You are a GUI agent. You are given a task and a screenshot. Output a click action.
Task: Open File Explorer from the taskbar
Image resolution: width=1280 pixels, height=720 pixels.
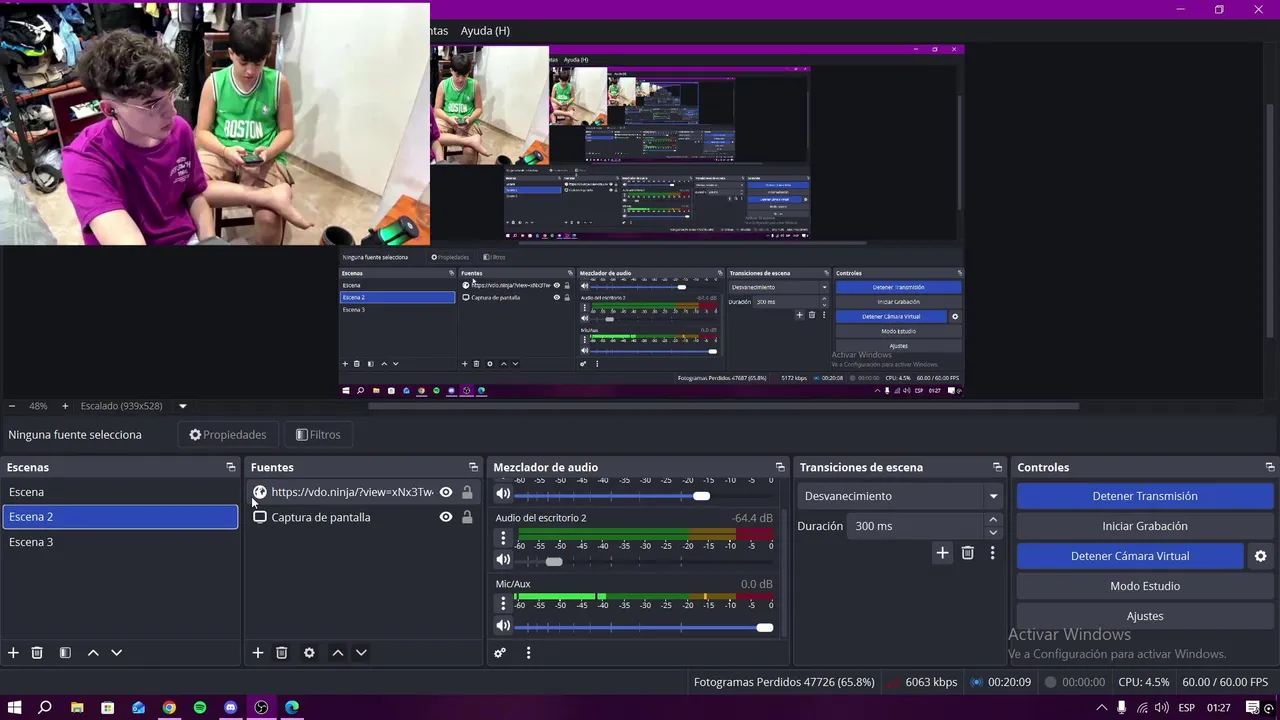[x=76, y=707]
